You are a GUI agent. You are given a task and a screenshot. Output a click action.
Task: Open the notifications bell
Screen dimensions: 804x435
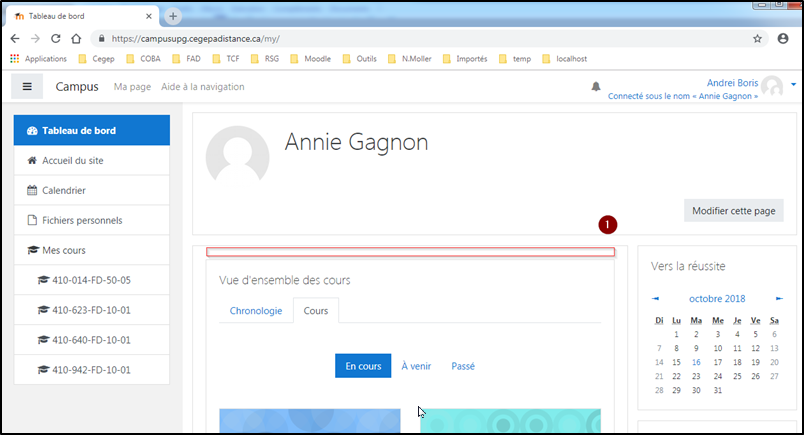tap(595, 87)
